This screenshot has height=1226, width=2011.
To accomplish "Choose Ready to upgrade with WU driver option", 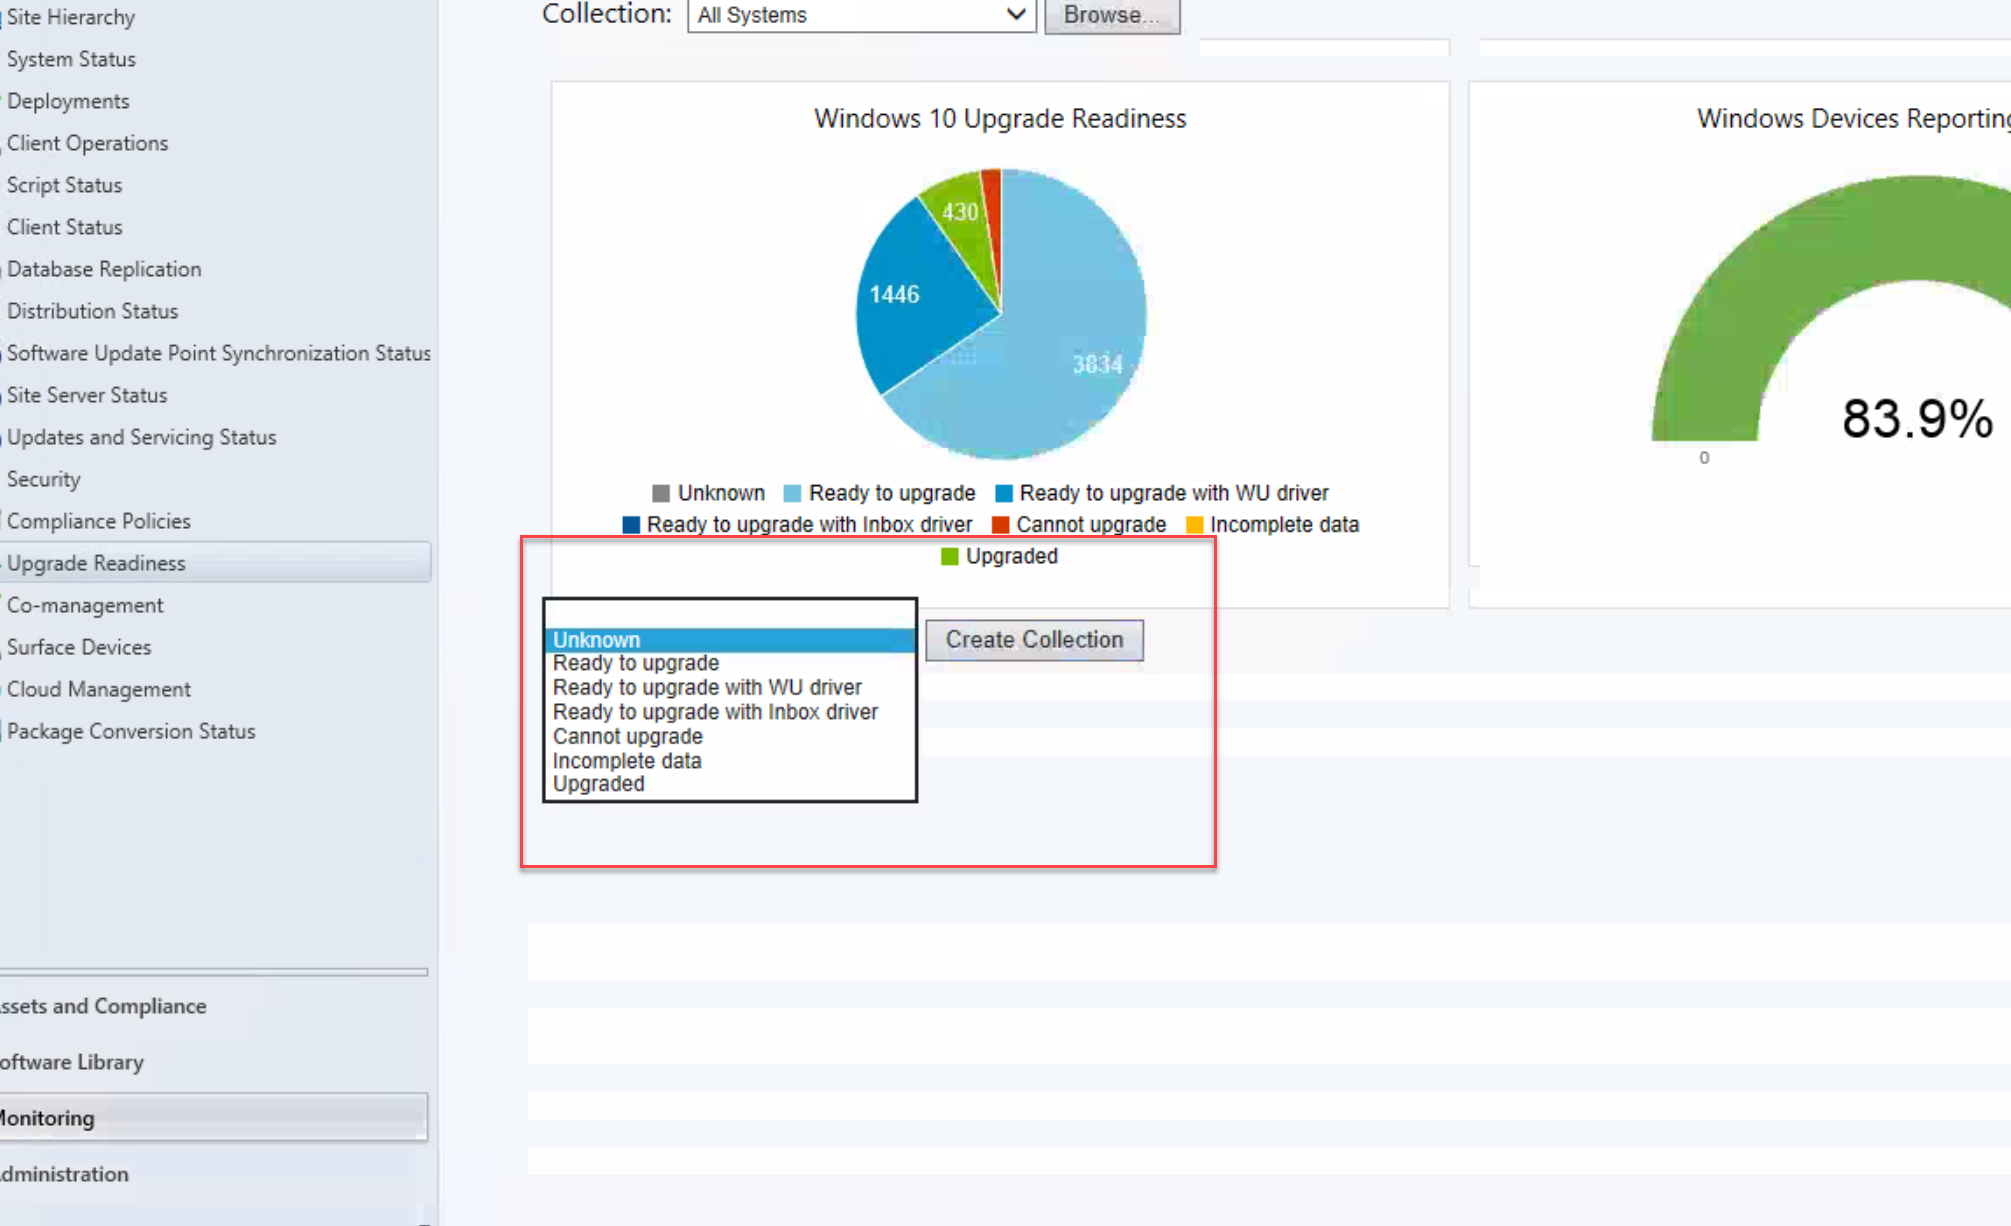I will (x=707, y=688).
